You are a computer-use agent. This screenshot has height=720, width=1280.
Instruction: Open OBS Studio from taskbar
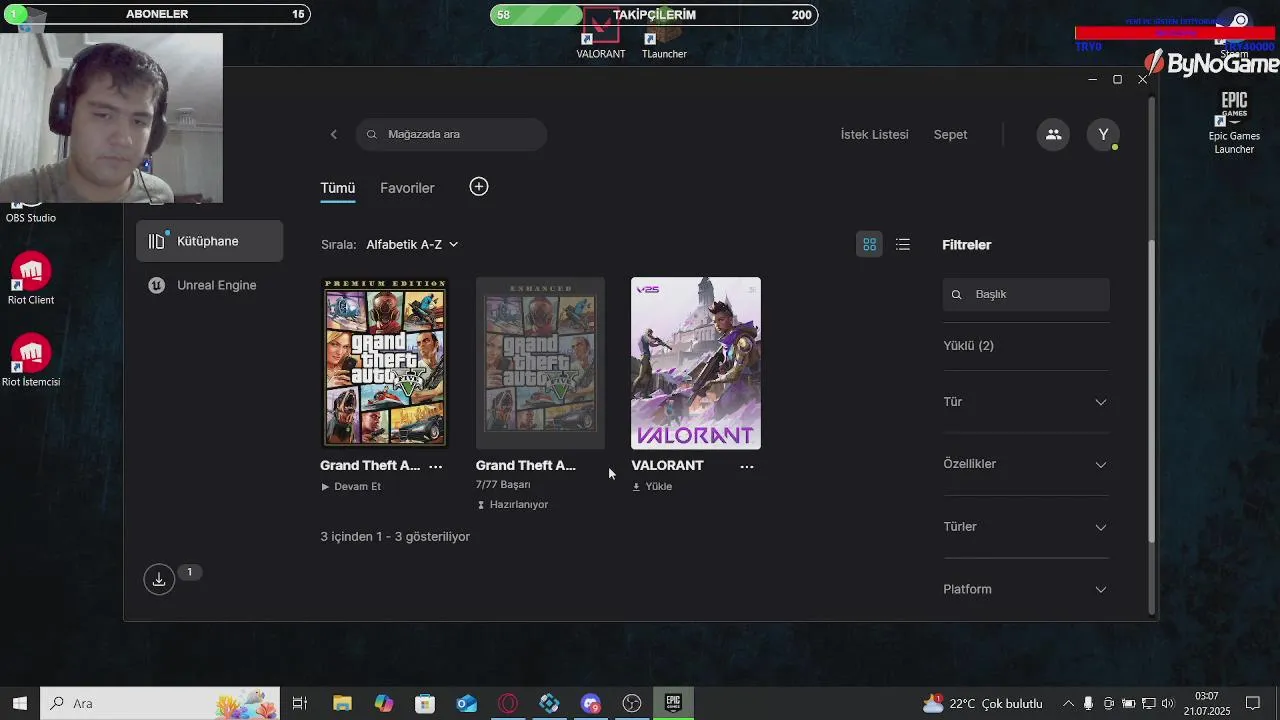point(632,703)
